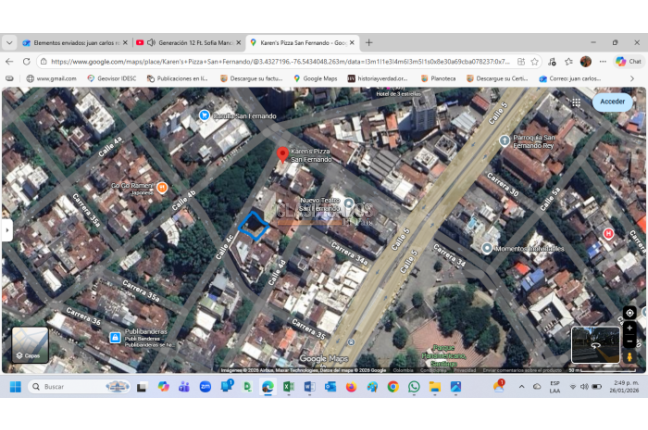
Task: Mute the YouTube tab speaker icon
Action: [151, 43]
